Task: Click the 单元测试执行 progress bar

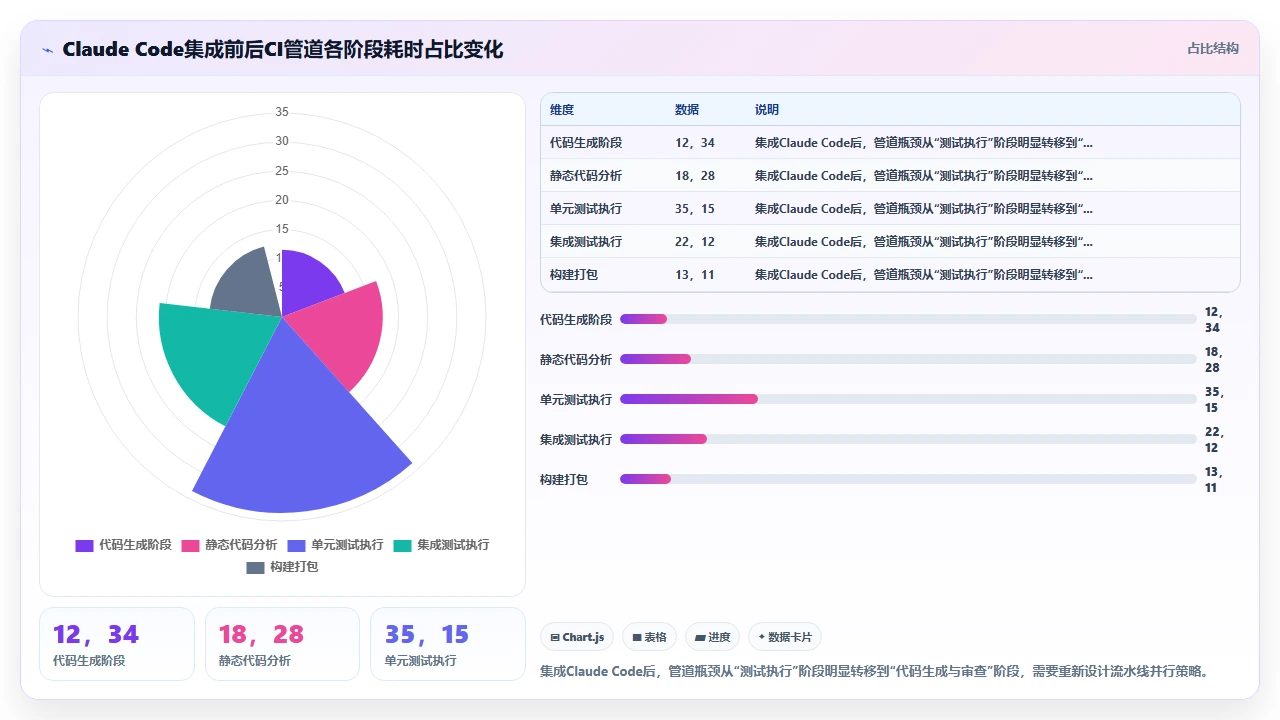Action: click(x=908, y=399)
